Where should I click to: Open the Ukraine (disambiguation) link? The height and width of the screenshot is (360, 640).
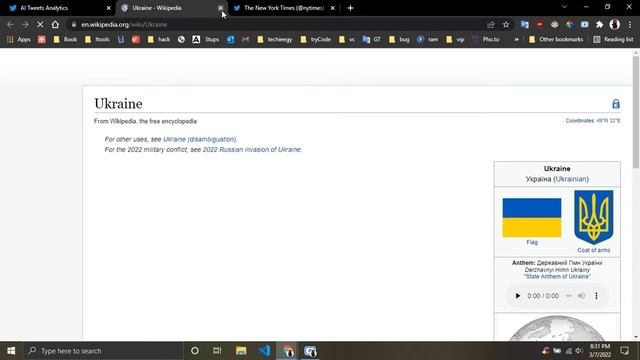click(199, 139)
